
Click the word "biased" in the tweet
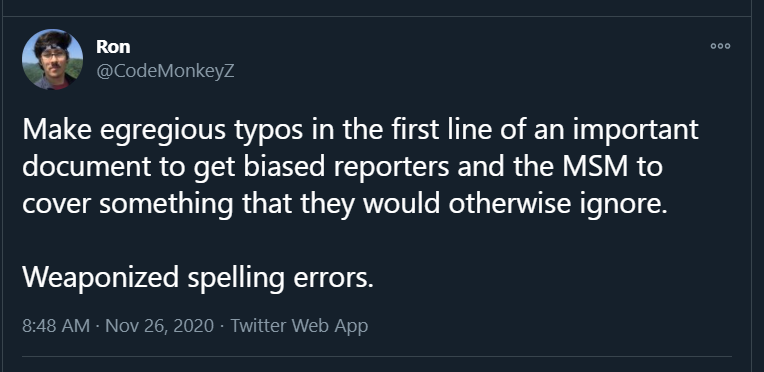click(x=284, y=166)
